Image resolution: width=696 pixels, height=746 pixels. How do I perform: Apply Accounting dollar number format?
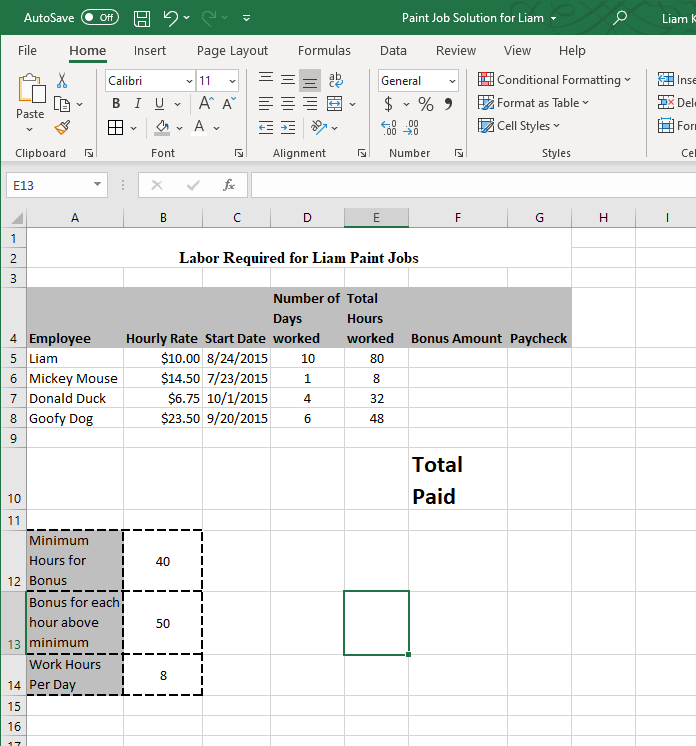[x=389, y=104]
